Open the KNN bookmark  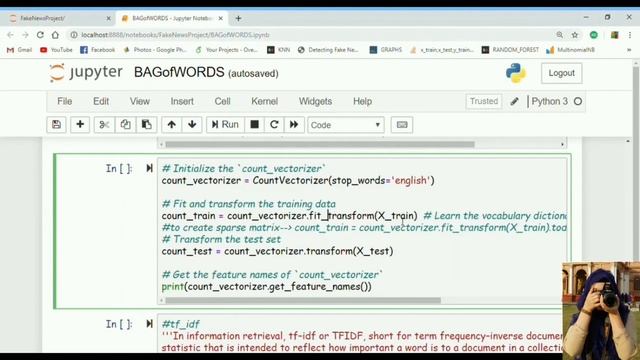coord(278,50)
